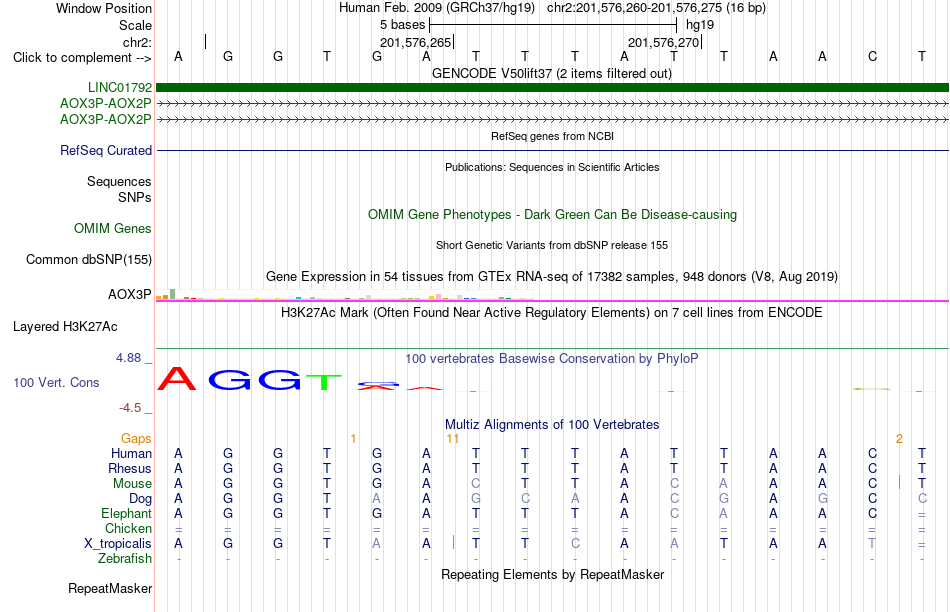This screenshot has height=612, width=950.
Task: Click the -4.5 lower conservation scale value
Action: 130,408
